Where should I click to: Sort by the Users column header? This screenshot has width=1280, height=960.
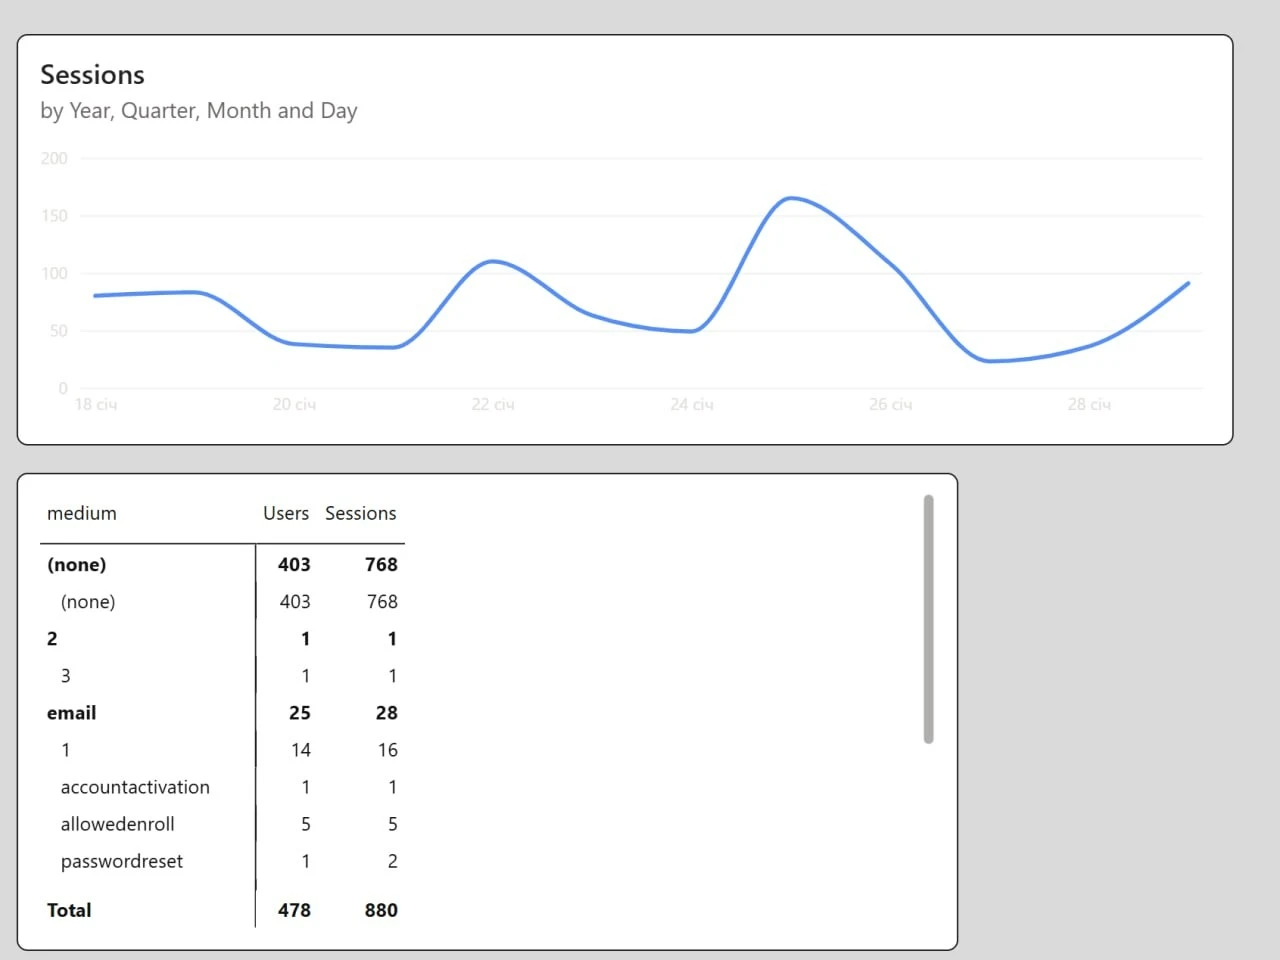(285, 513)
